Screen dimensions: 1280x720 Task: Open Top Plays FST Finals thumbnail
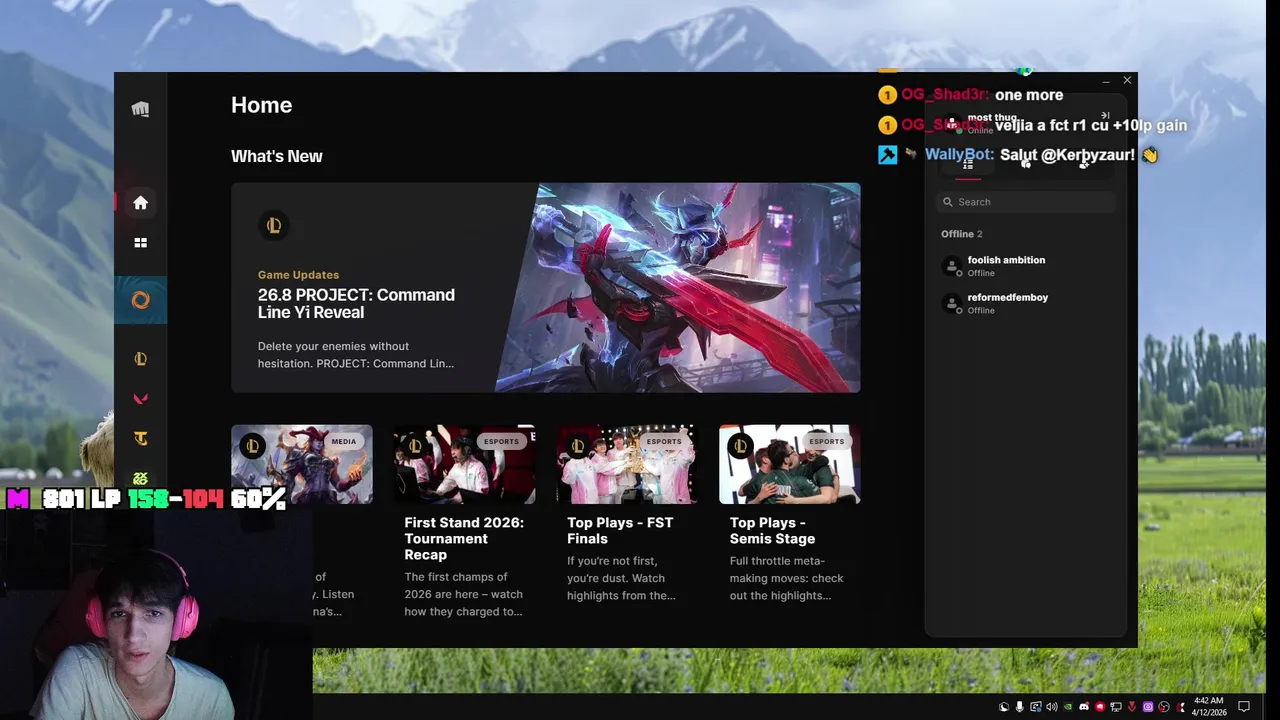coord(627,464)
